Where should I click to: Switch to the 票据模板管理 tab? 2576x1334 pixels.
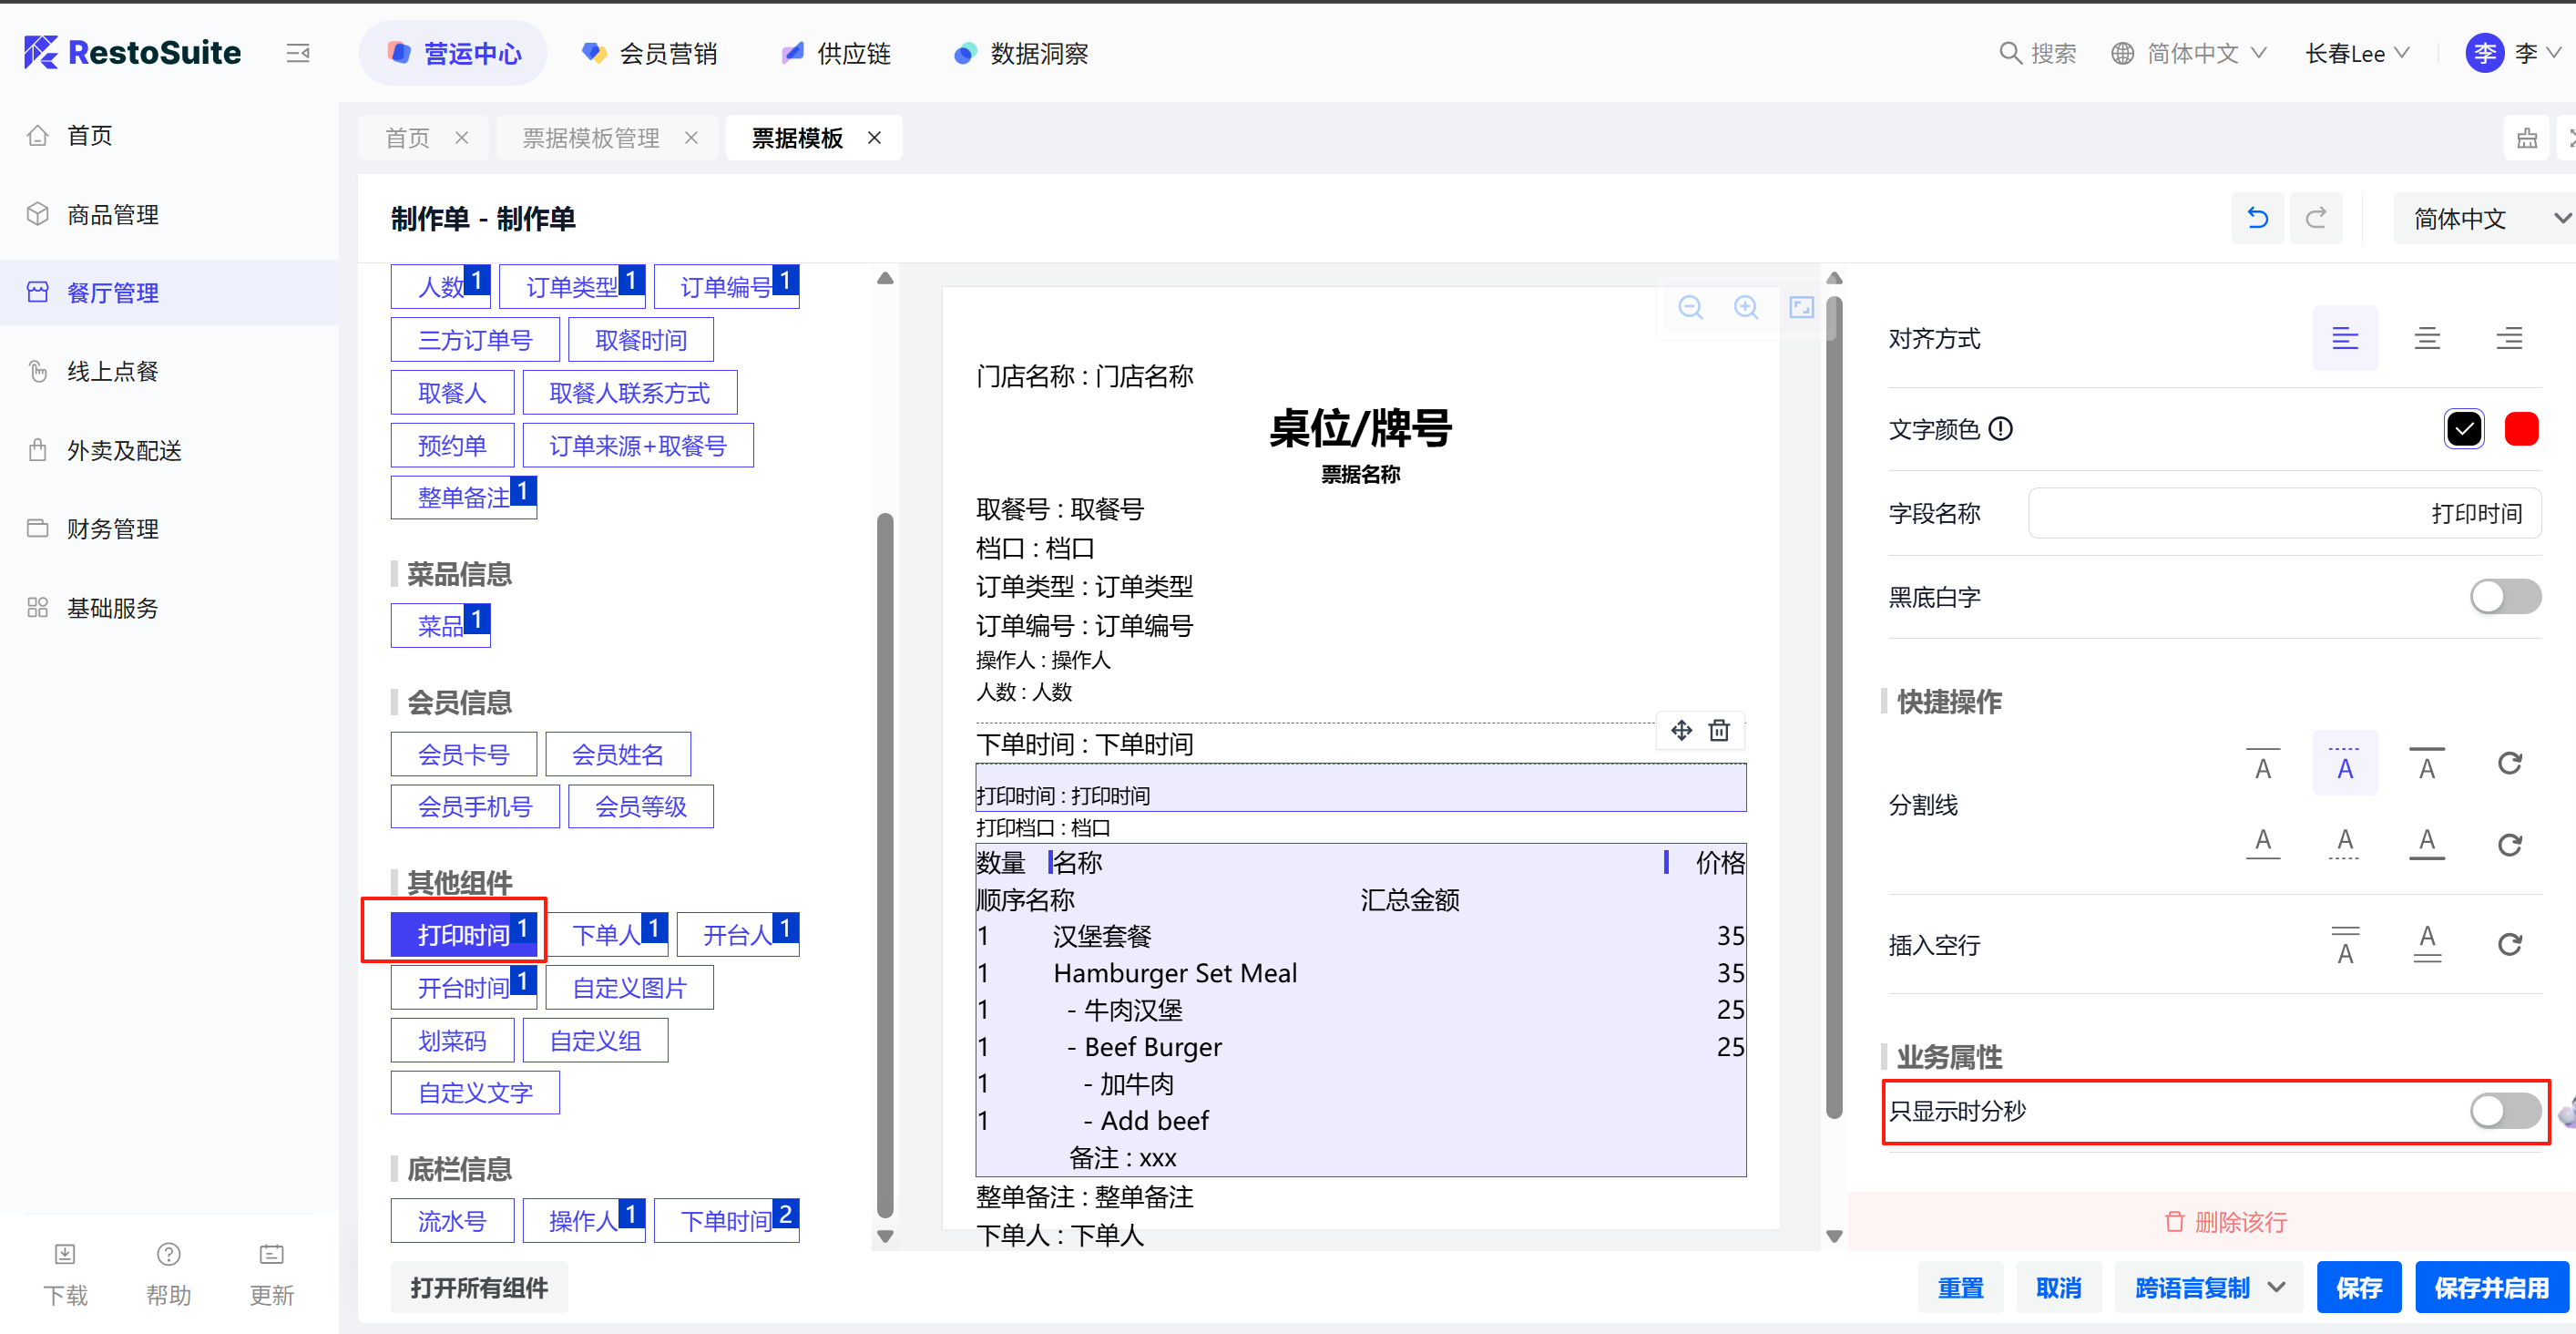(591, 138)
